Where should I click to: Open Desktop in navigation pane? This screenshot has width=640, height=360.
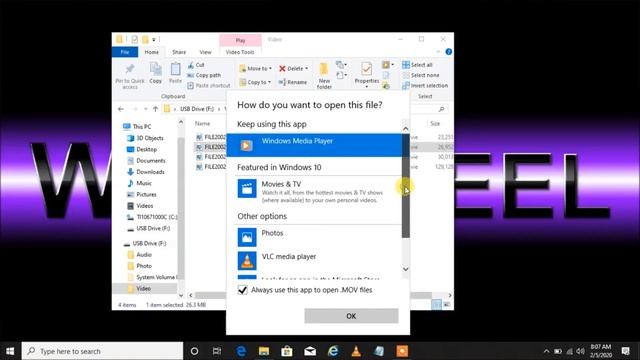[x=142, y=149]
